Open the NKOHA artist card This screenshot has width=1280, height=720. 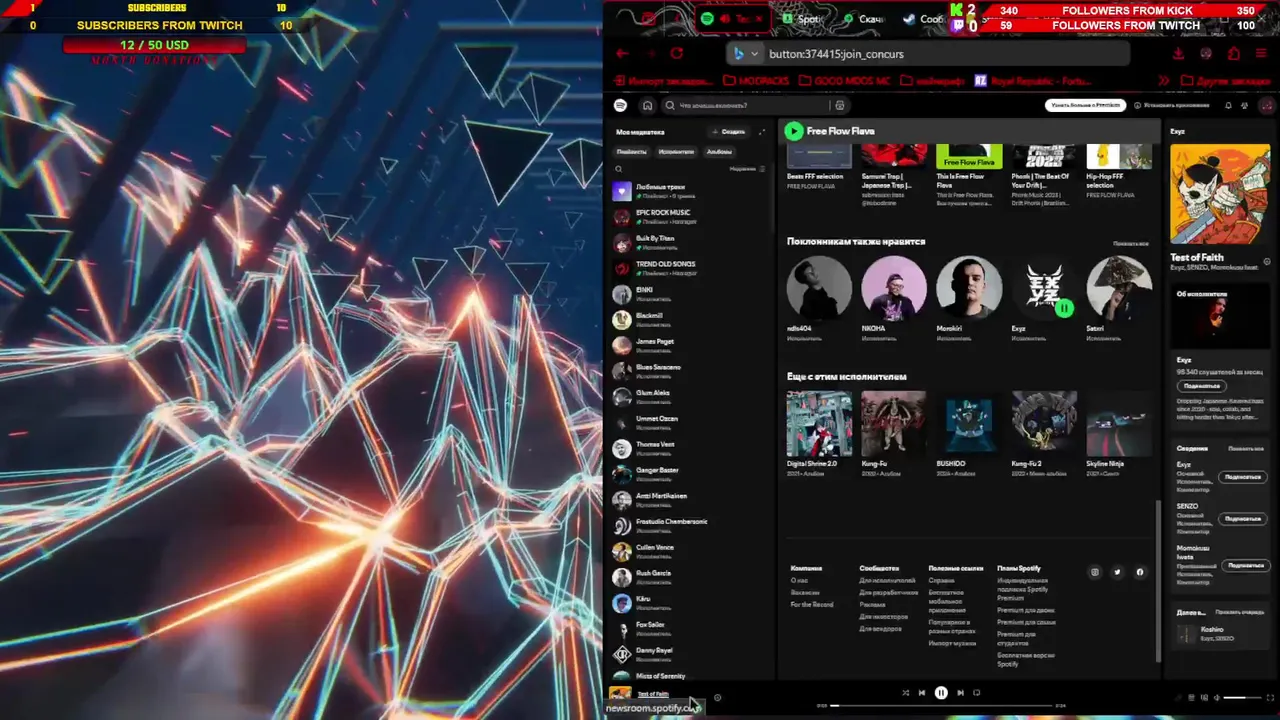coord(893,299)
